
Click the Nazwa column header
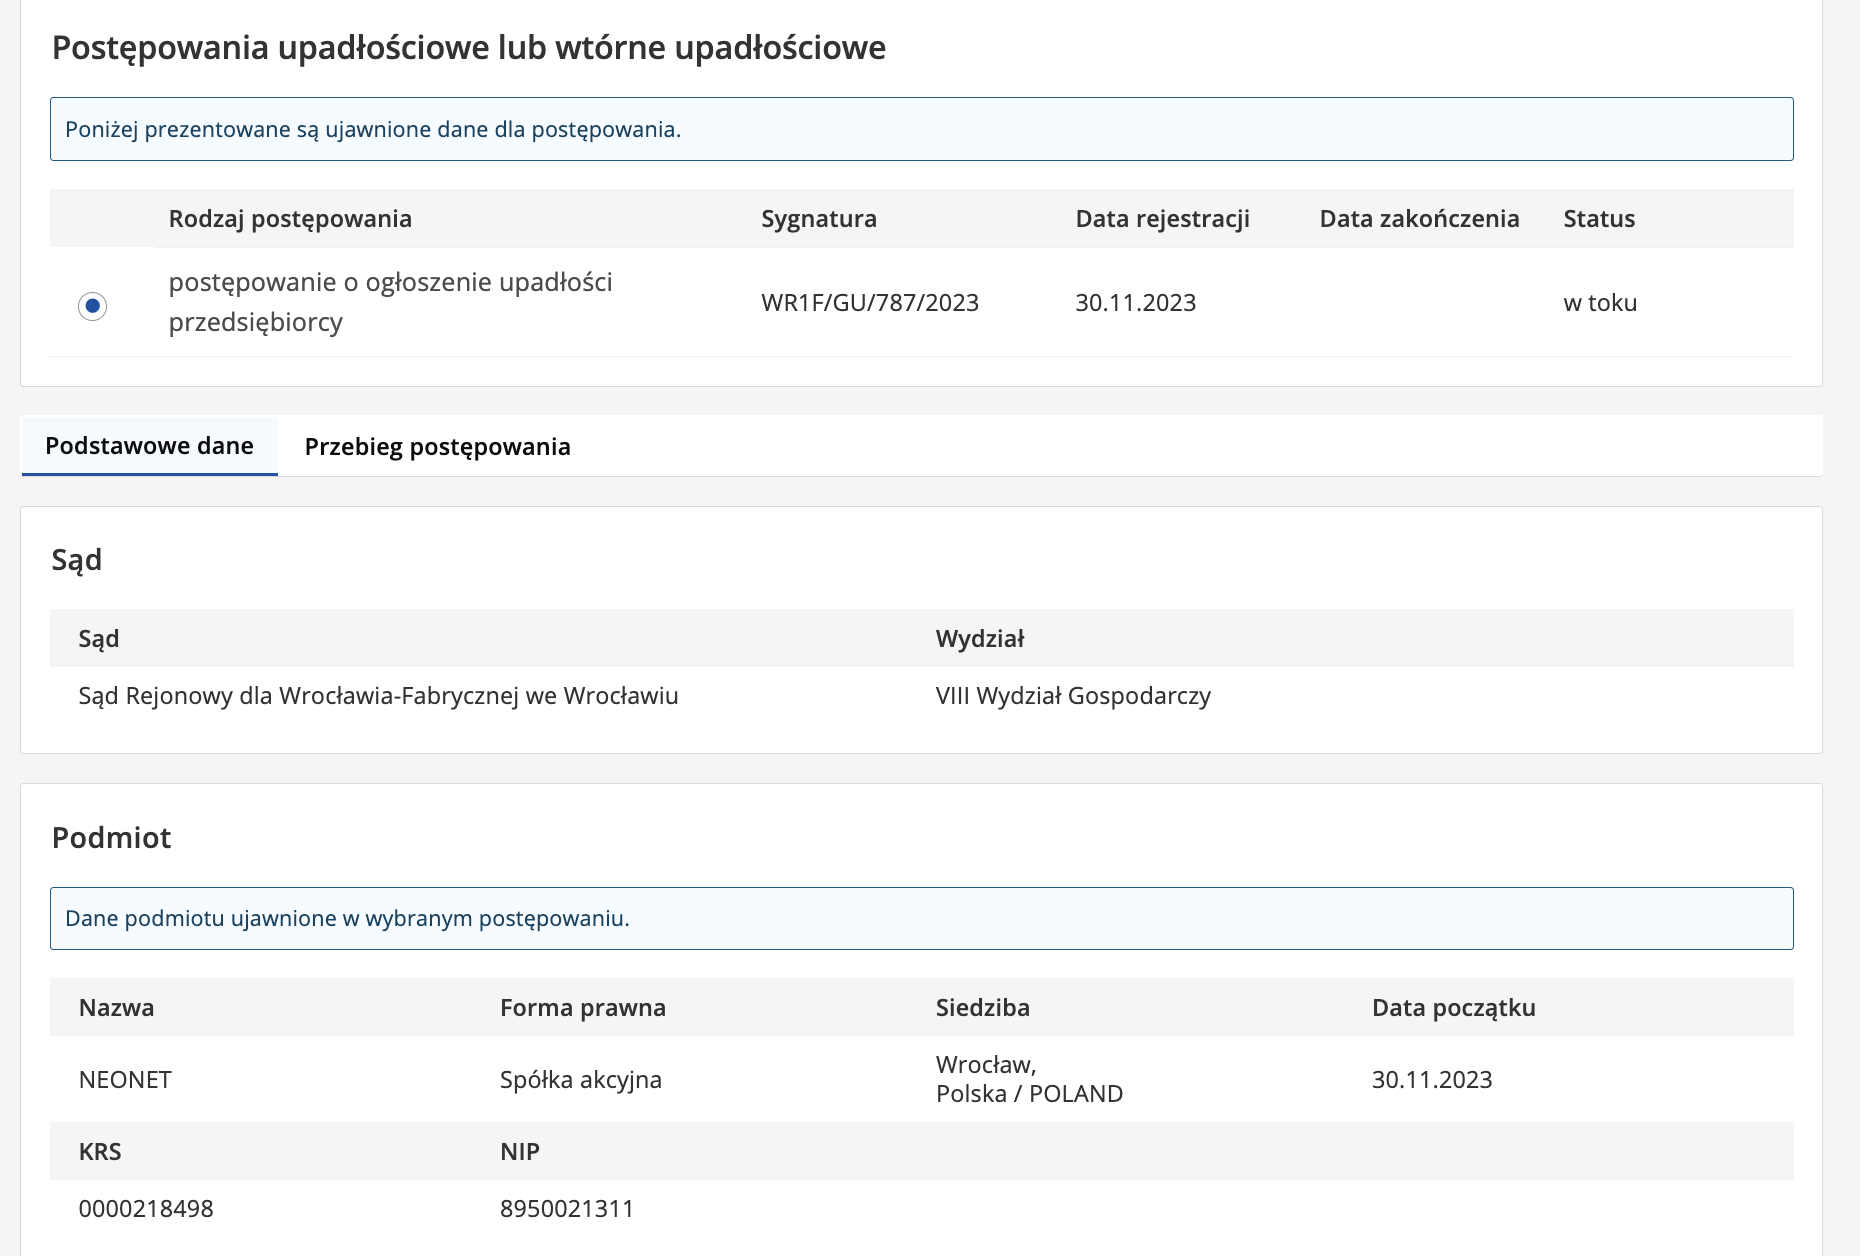(x=116, y=1008)
